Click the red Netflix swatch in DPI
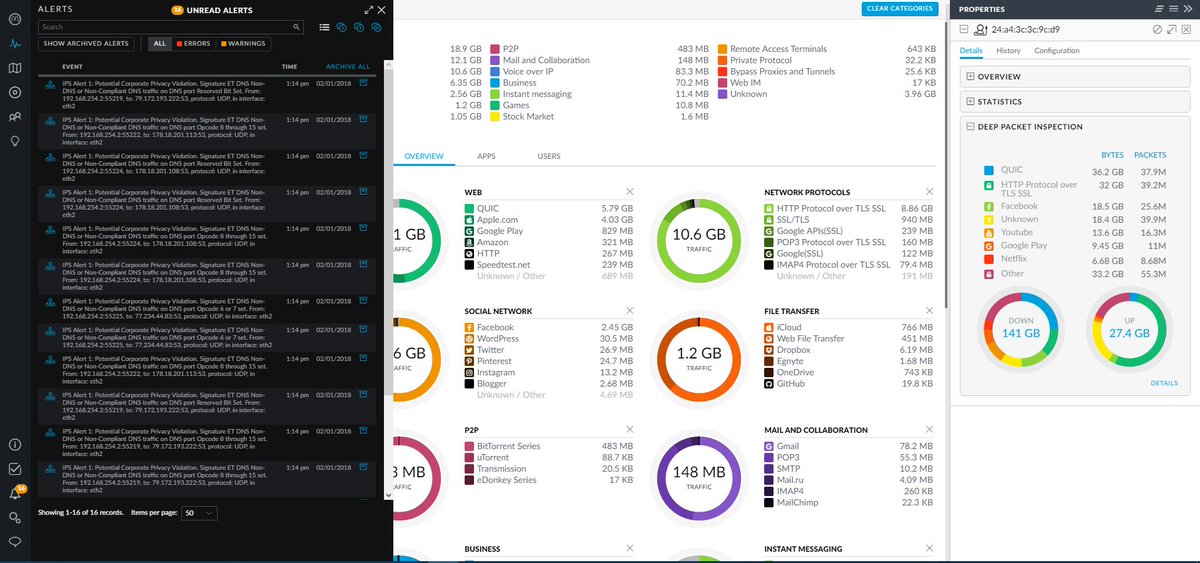Viewport: 1200px width, 563px height. click(988, 258)
